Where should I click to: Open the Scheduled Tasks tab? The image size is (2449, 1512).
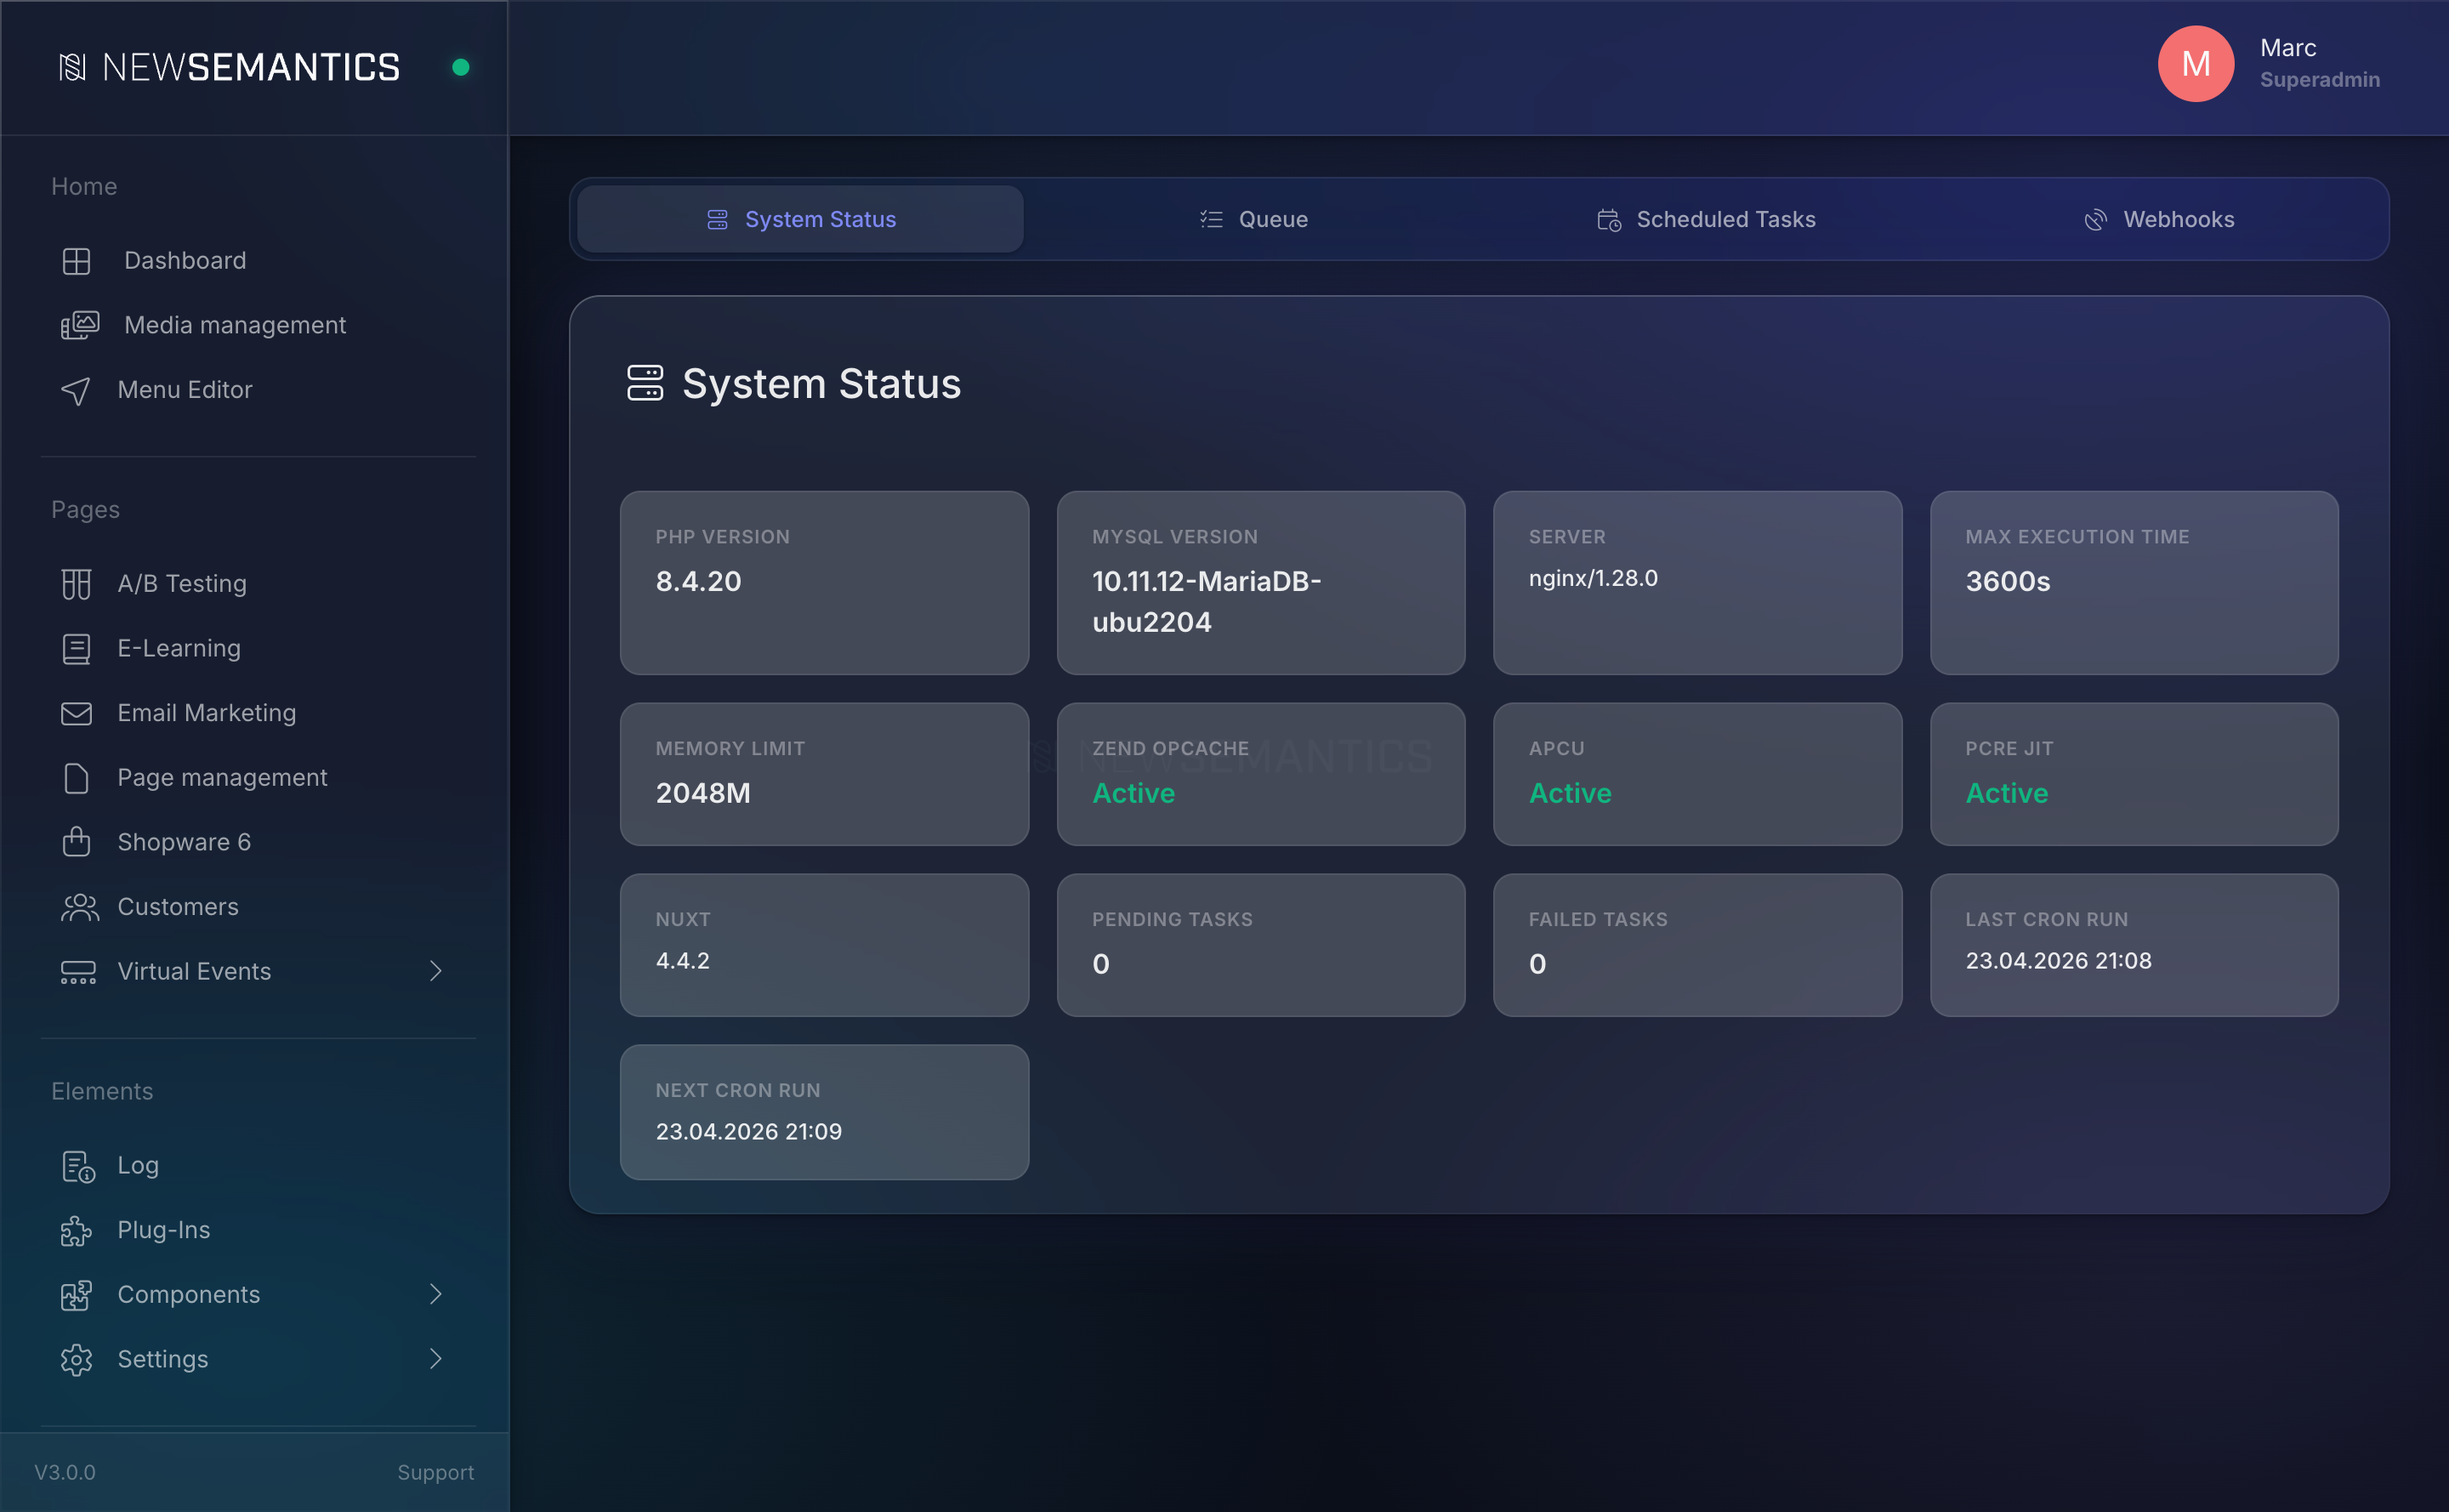tap(1706, 219)
